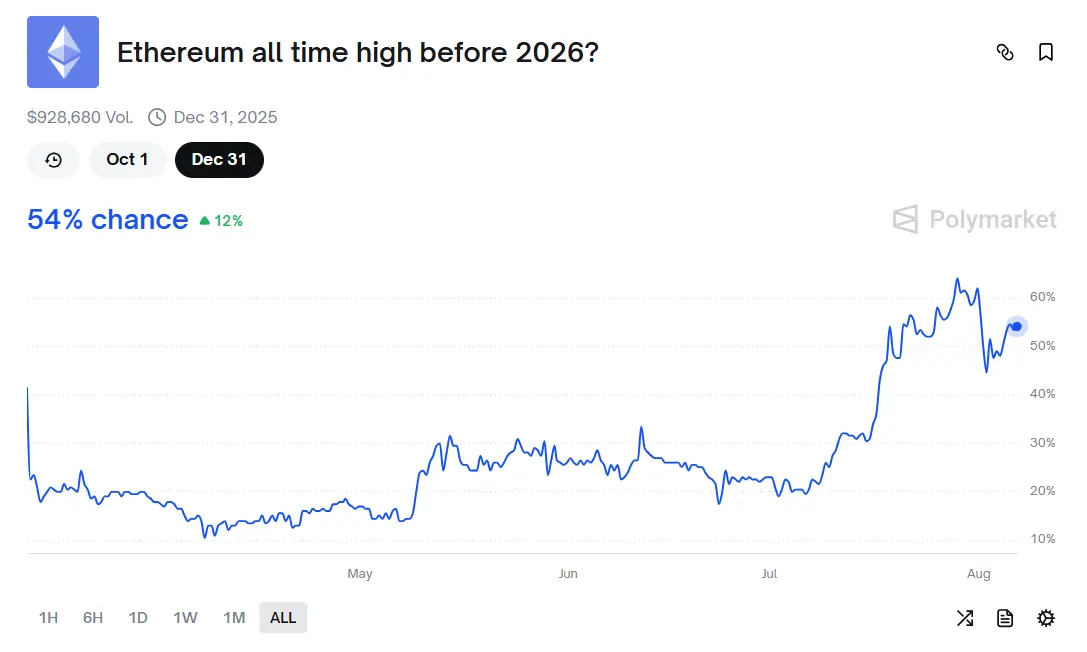Toggle the 1D chart view
Screen dimensions: 1087x652
138,618
